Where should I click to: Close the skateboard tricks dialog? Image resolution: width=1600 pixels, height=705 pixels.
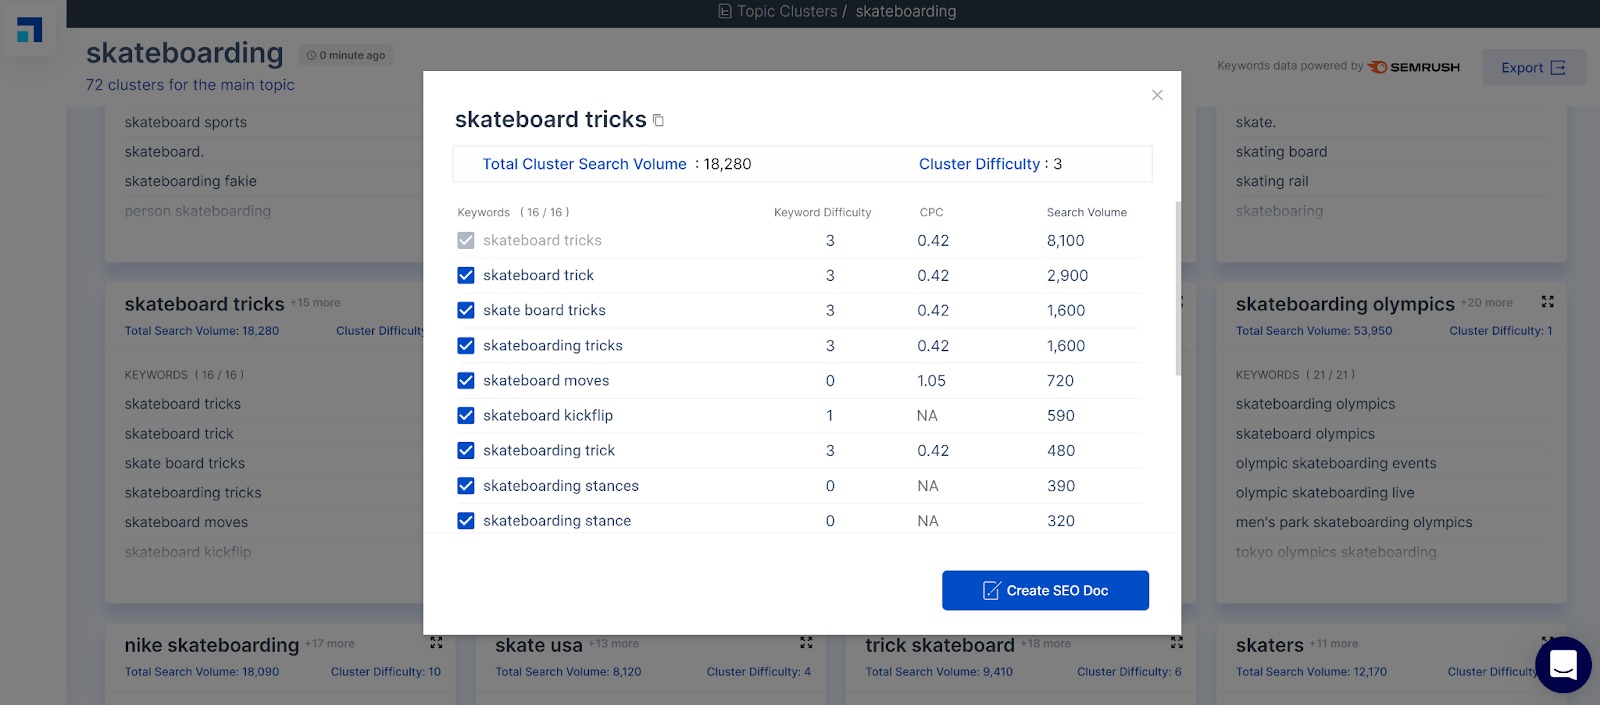click(1157, 95)
